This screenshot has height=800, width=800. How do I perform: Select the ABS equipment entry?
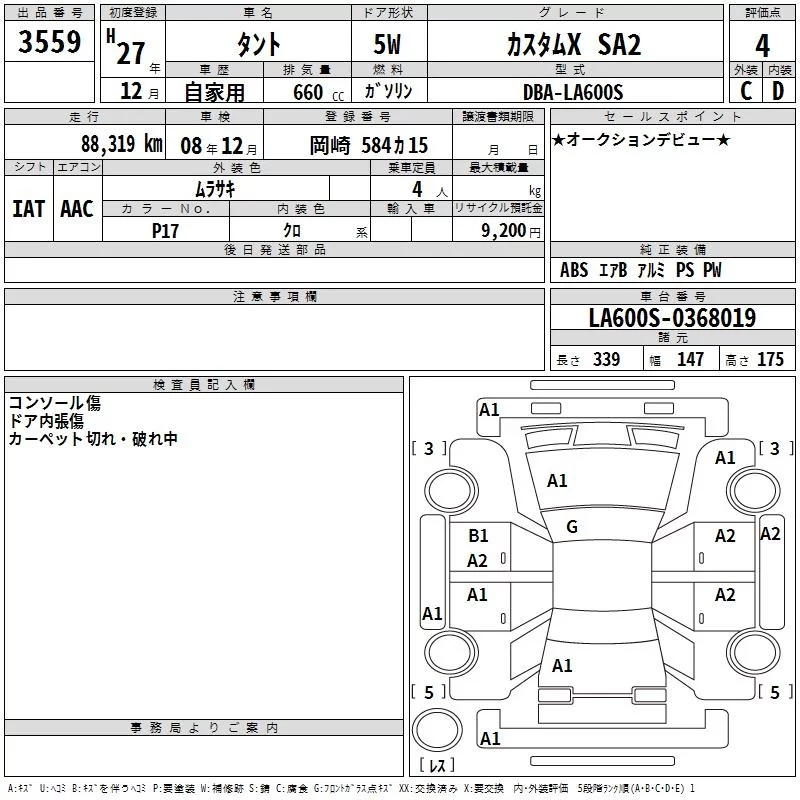(x=574, y=270)
